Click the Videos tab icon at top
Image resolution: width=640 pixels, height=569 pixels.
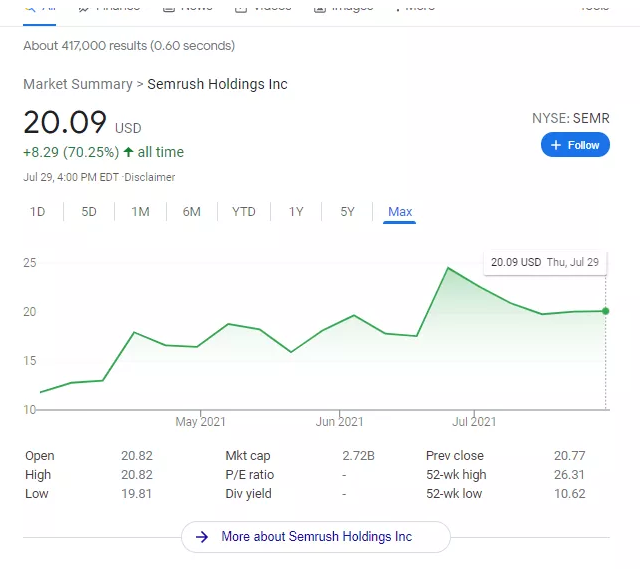[241, 6]
